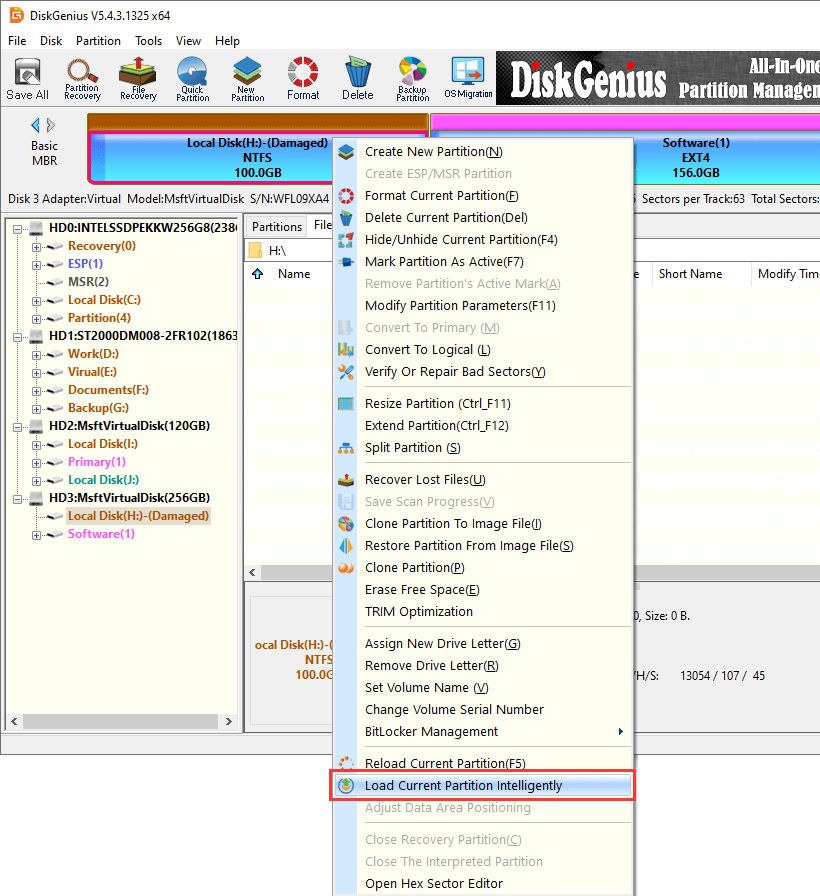This screenshot has height=896, width=820.
Task: Expand the Software(1) partition node
Action: 37,534
